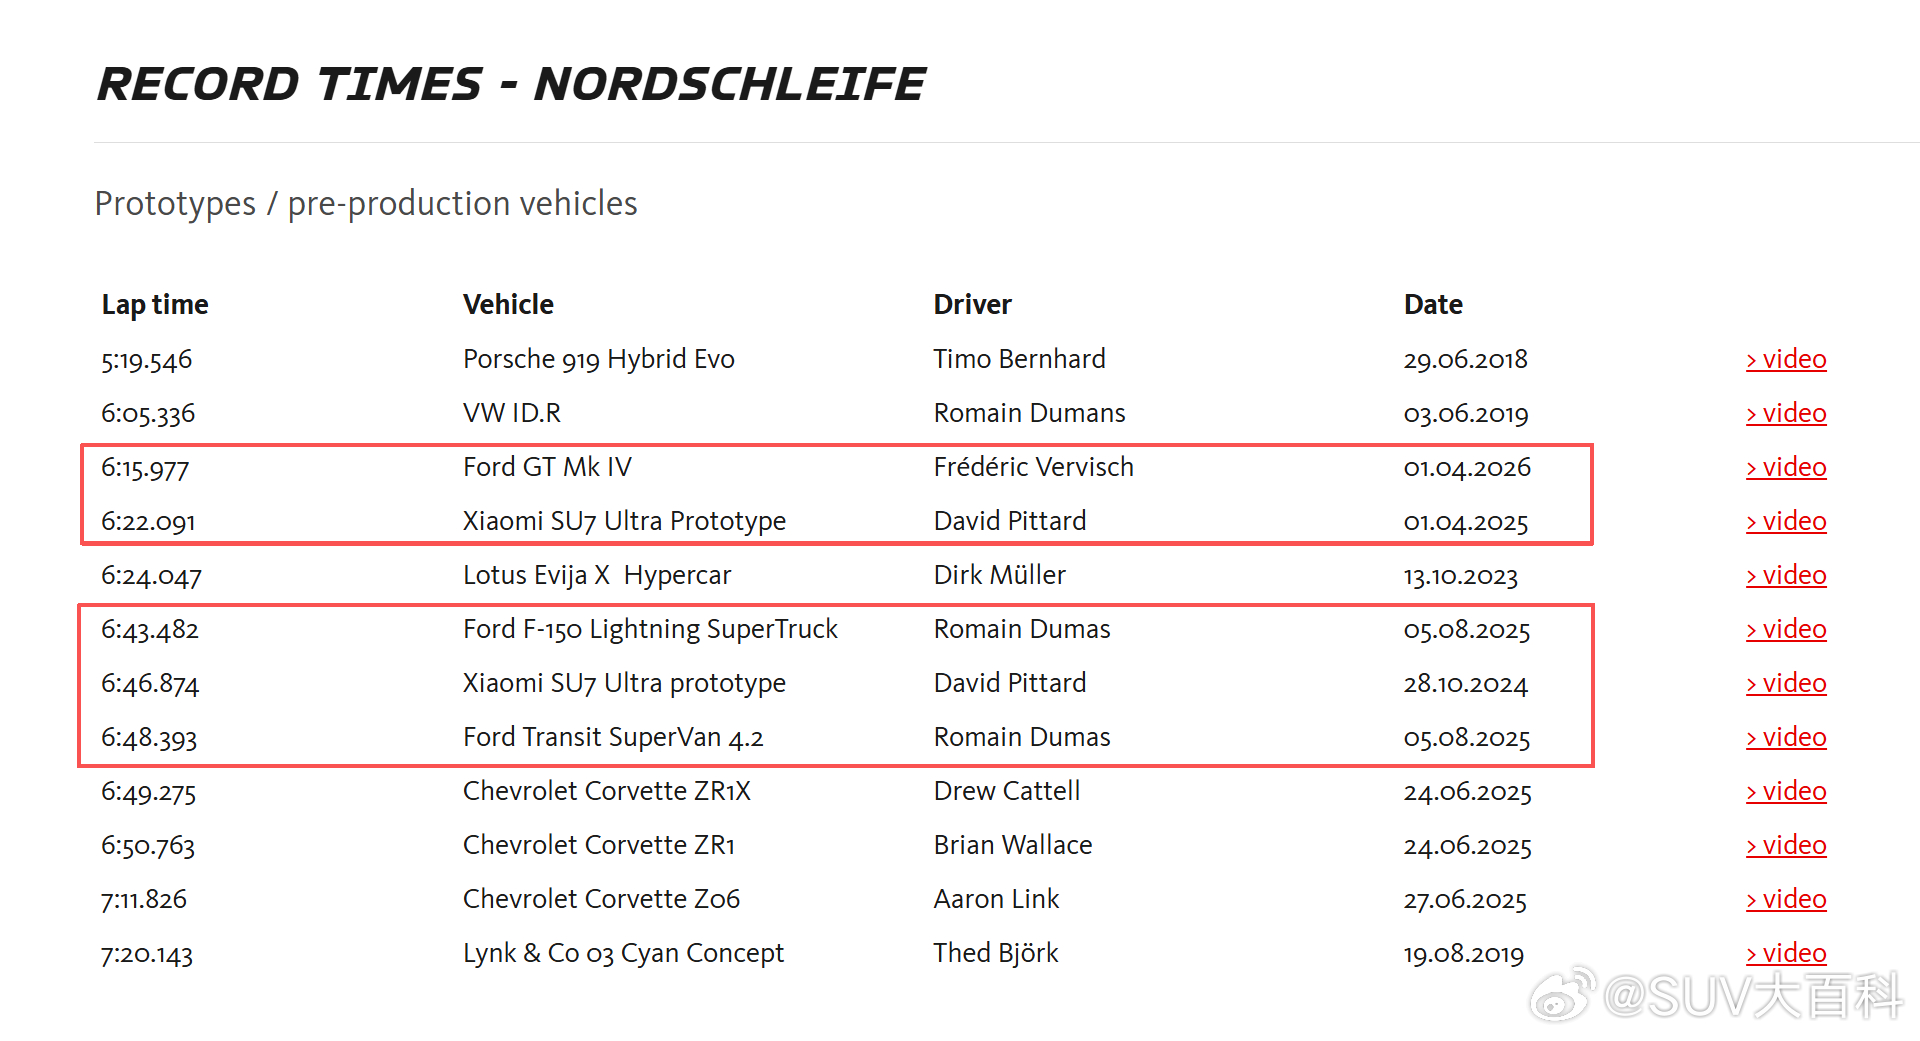This screenshot has height=1041, width=1920.
Task: Click the Prototypes / pre-production vehicles subtitle
Action: click(x=366, y=203)
